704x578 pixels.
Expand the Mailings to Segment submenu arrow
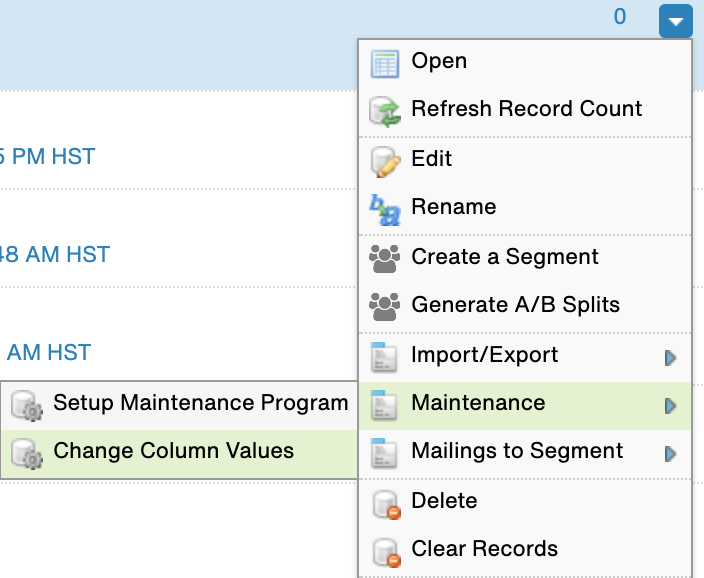670,454
